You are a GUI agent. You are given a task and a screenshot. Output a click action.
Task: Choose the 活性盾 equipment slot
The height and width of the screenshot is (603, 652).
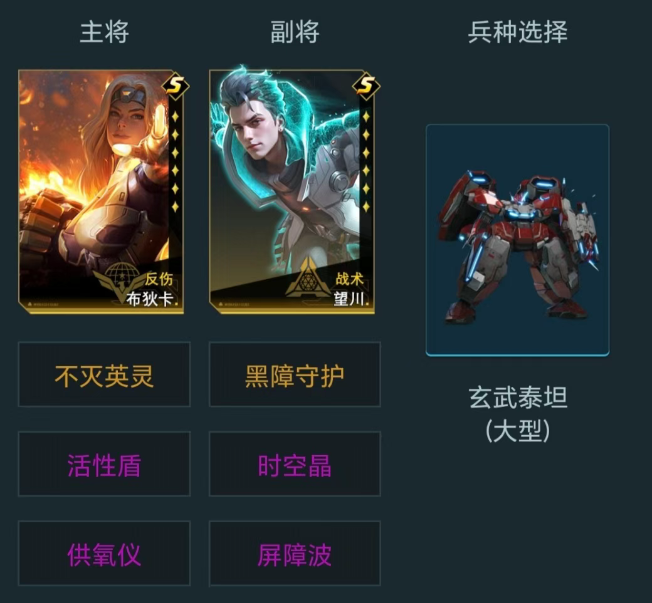point(104,464)
